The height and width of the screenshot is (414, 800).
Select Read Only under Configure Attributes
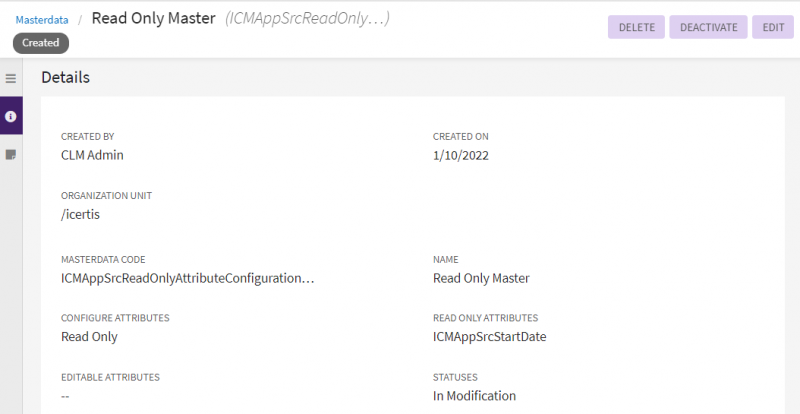(89, 337)
